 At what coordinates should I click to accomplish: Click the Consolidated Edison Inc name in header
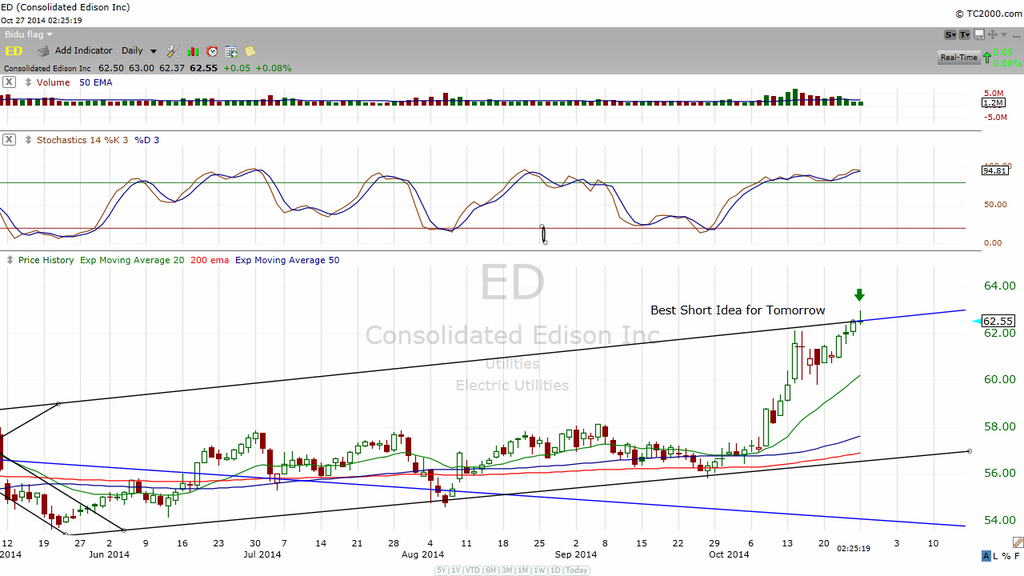click(x=48, y=68)
